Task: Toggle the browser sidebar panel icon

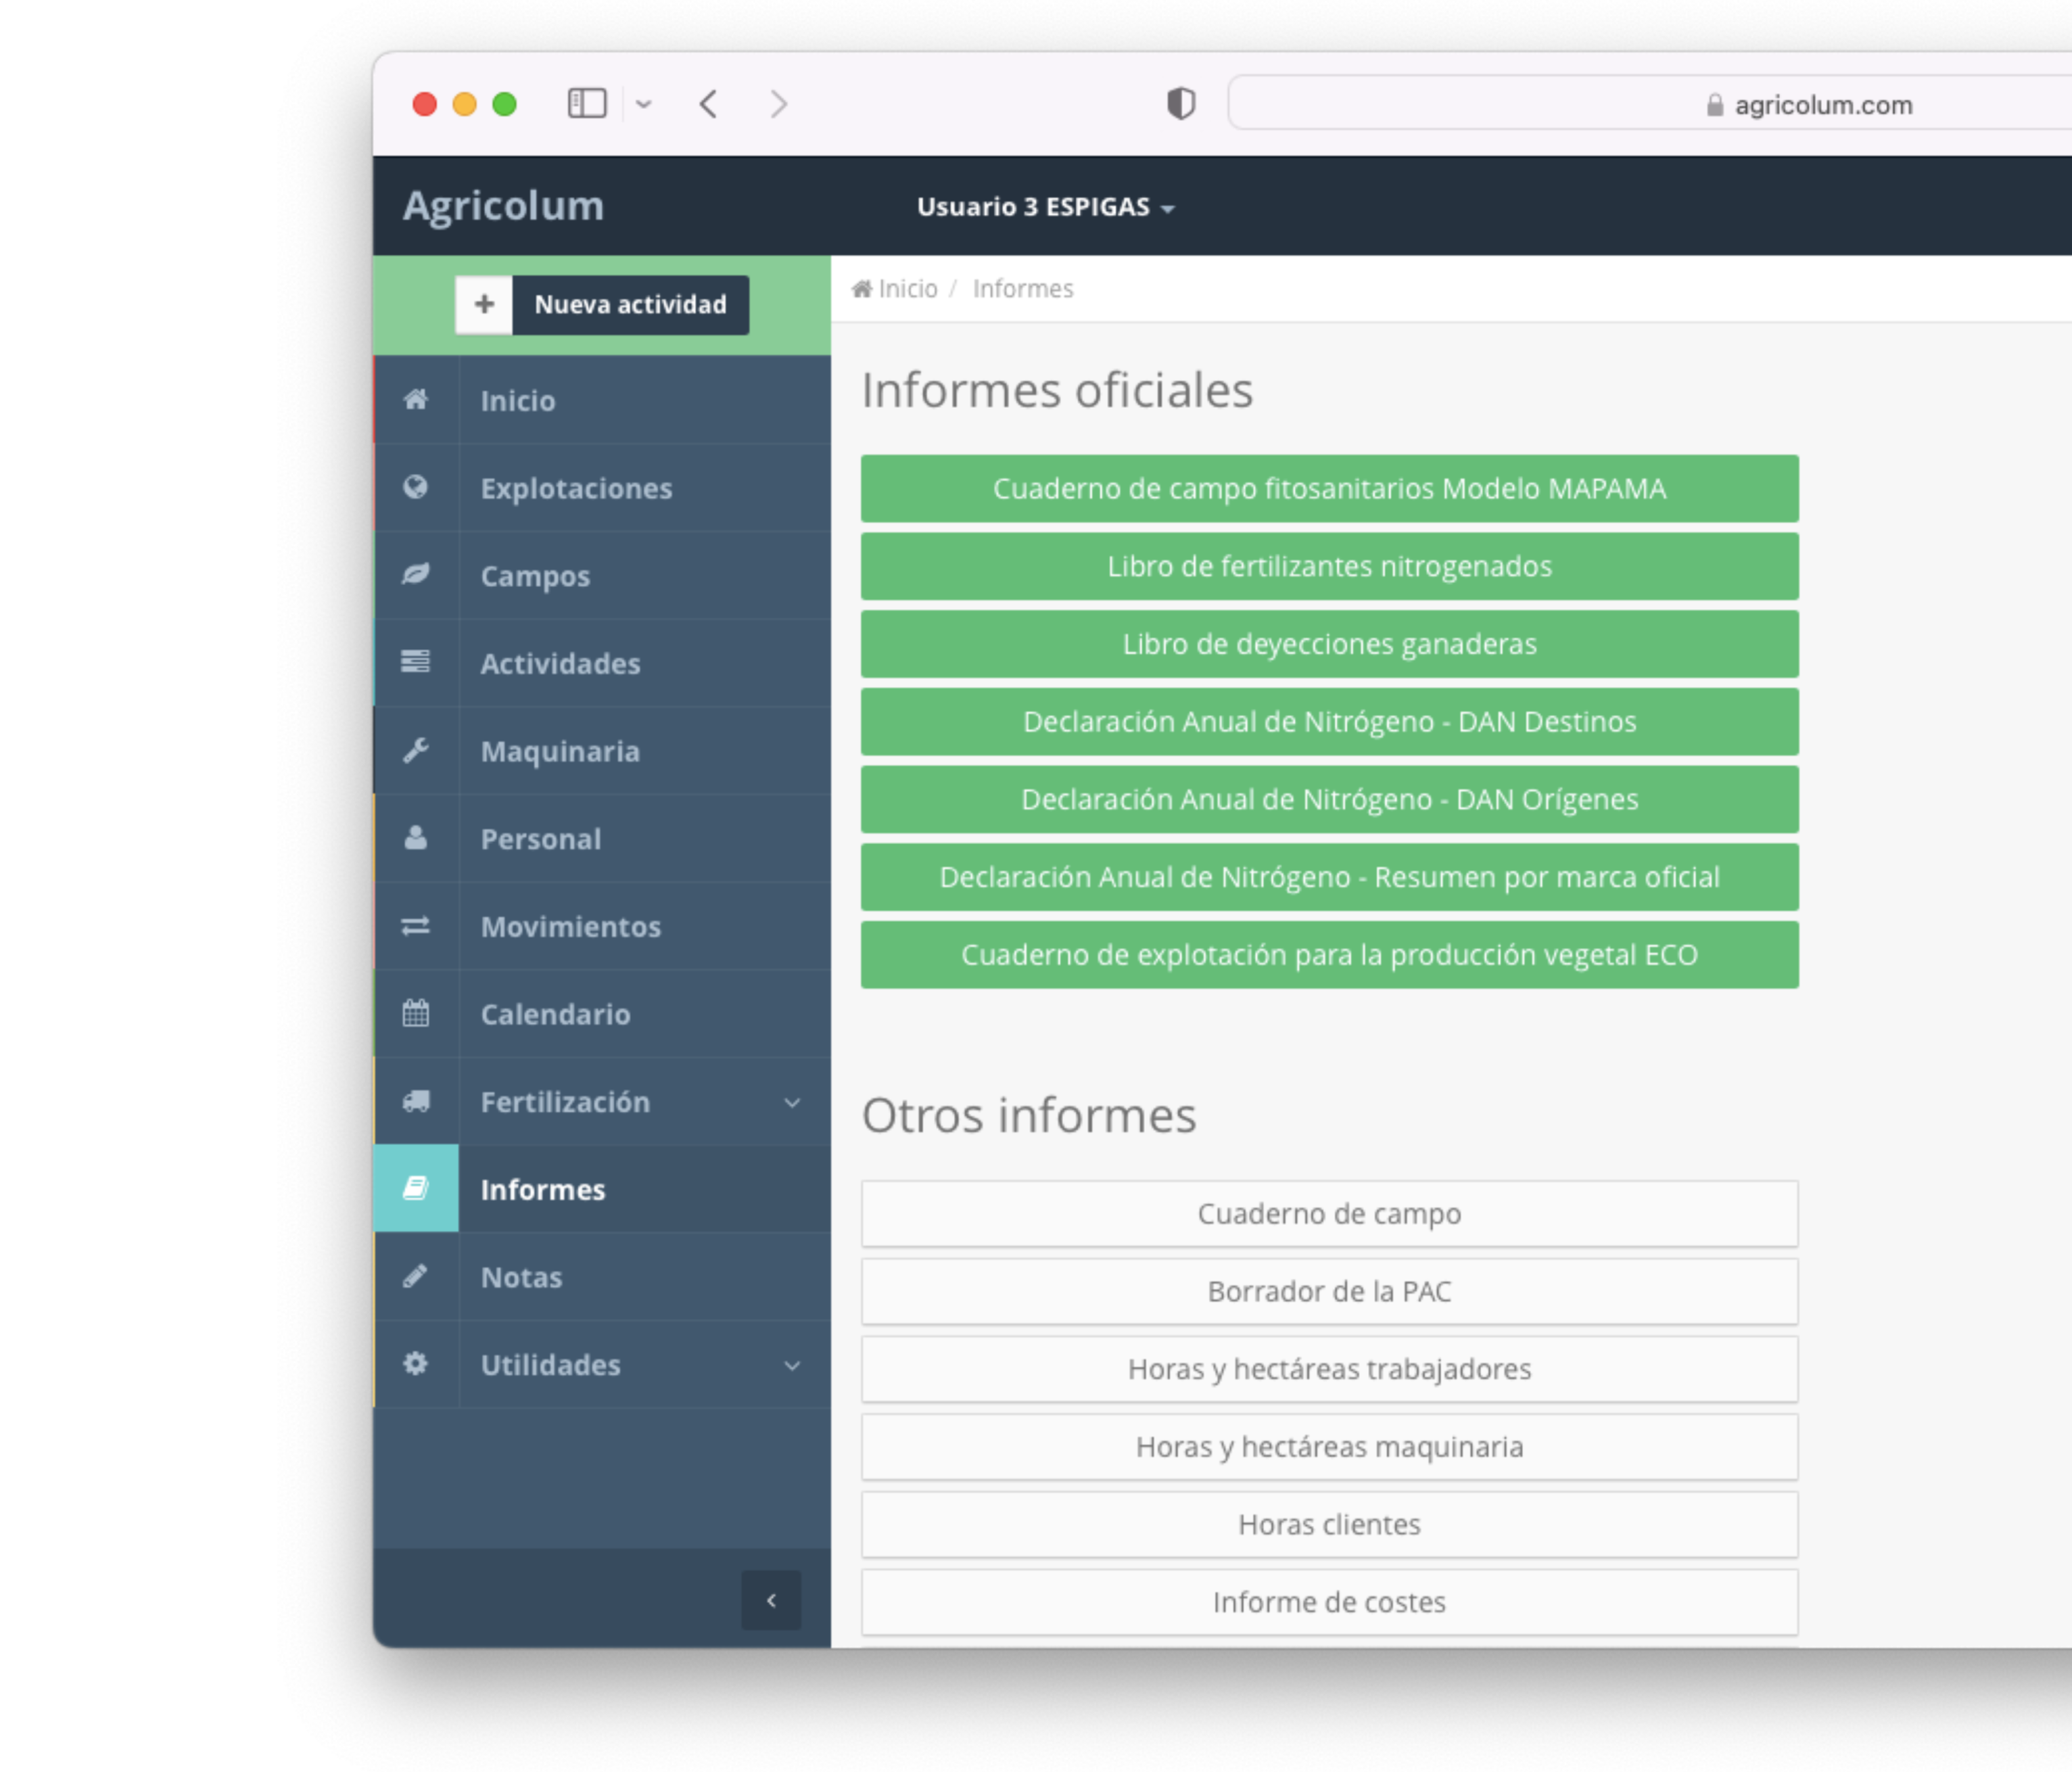Action: click(587, 104)
